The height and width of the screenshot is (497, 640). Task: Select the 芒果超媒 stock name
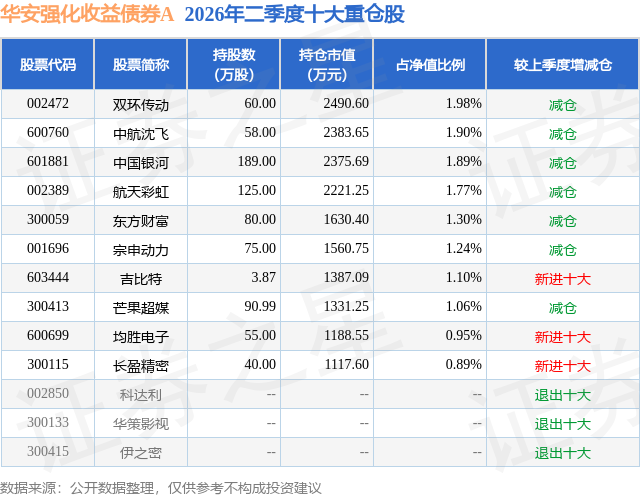click(x=141, y=307)
